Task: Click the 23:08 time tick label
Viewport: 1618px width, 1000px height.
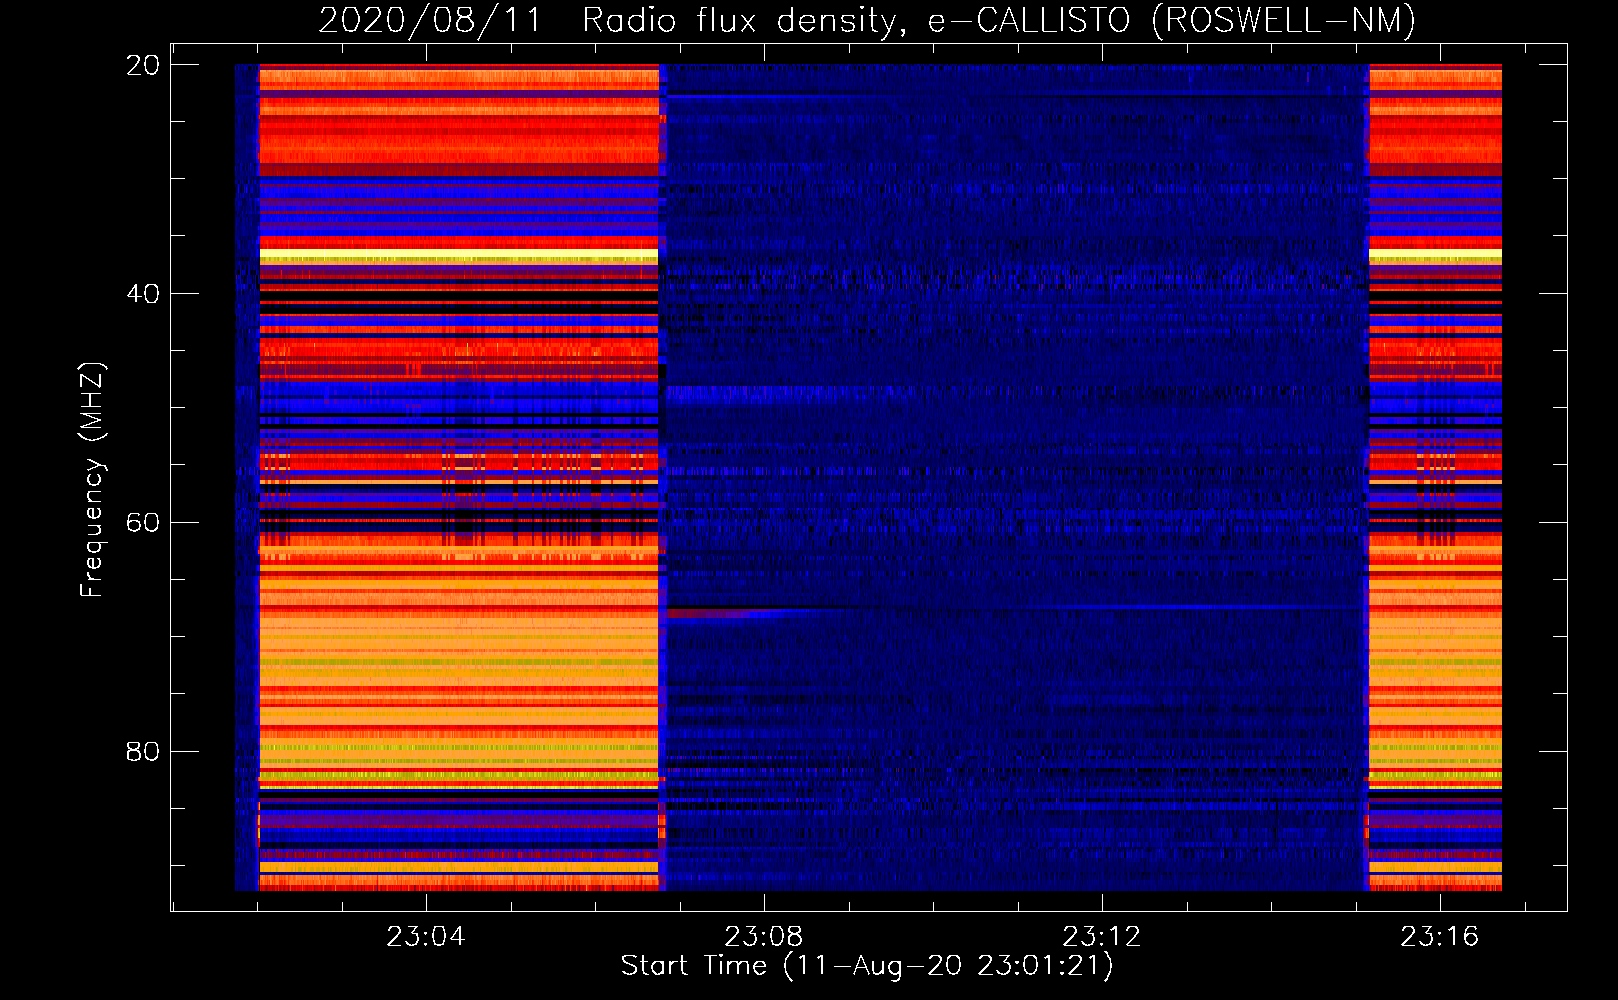Action: [x=764, y=936]
